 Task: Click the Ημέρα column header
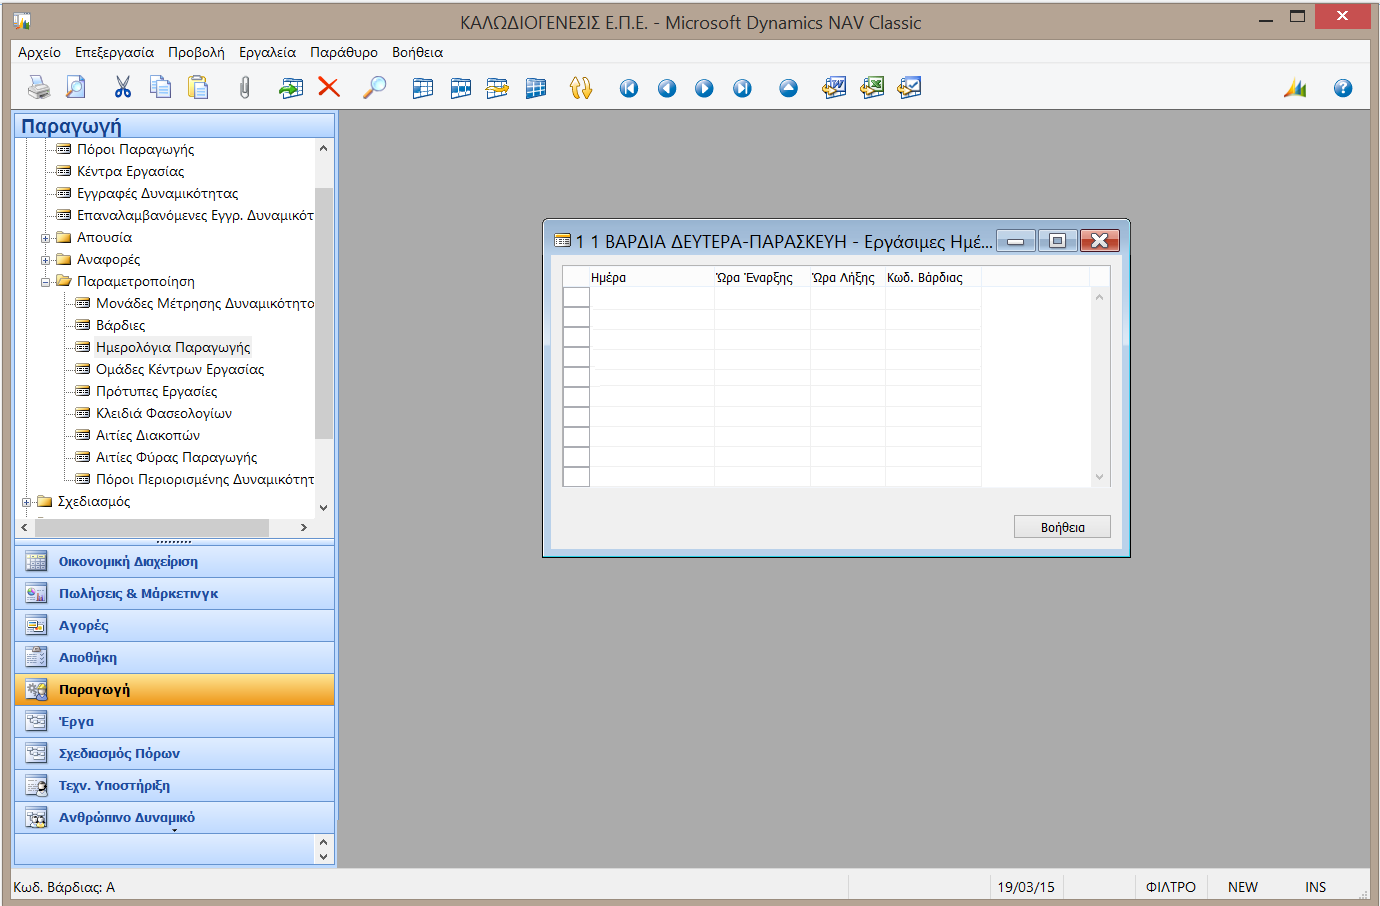(x=652, y=277)
